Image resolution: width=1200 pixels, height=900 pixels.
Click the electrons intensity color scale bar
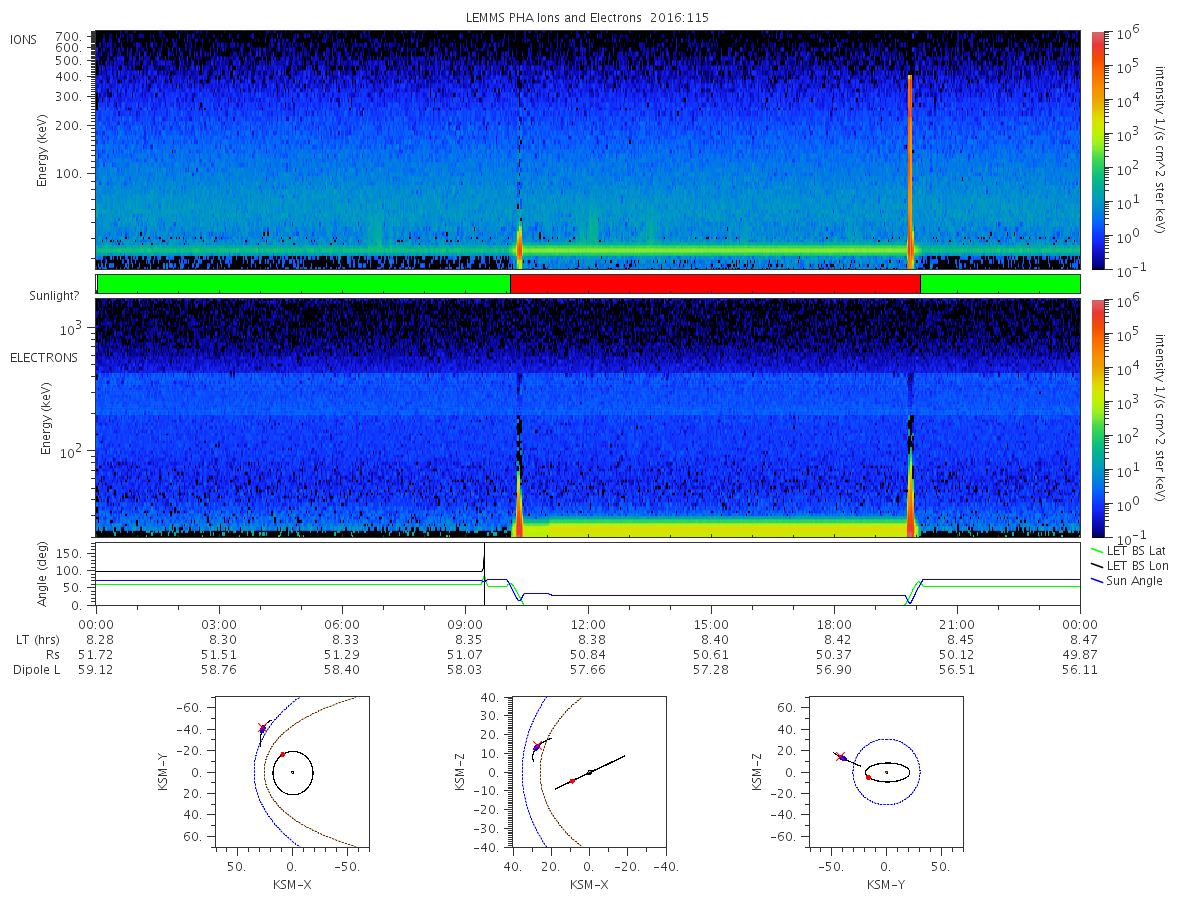tap(1098, 418)
